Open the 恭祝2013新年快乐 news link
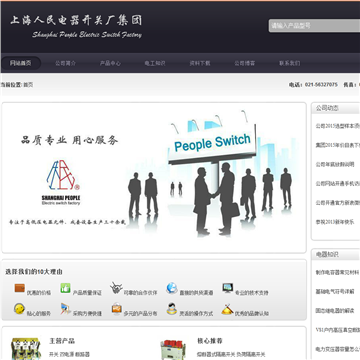The image size is (360, 360). [335, 222]
